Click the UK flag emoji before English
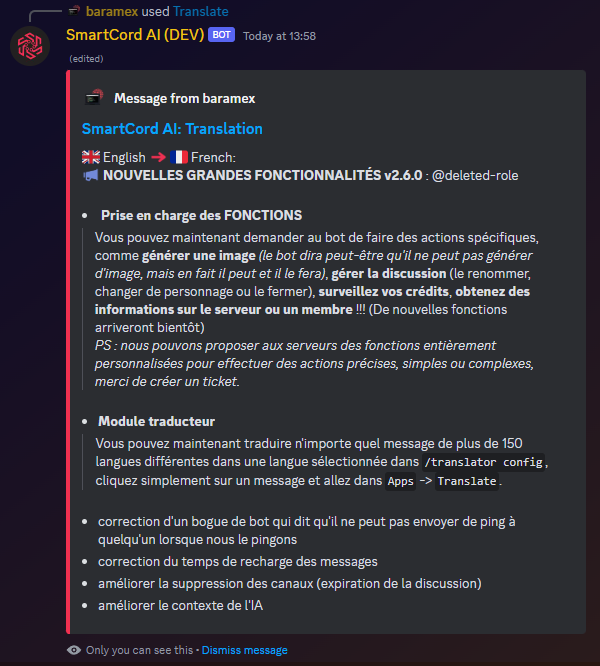This screenshot has width=600, height=666. (x=90, y=157)
